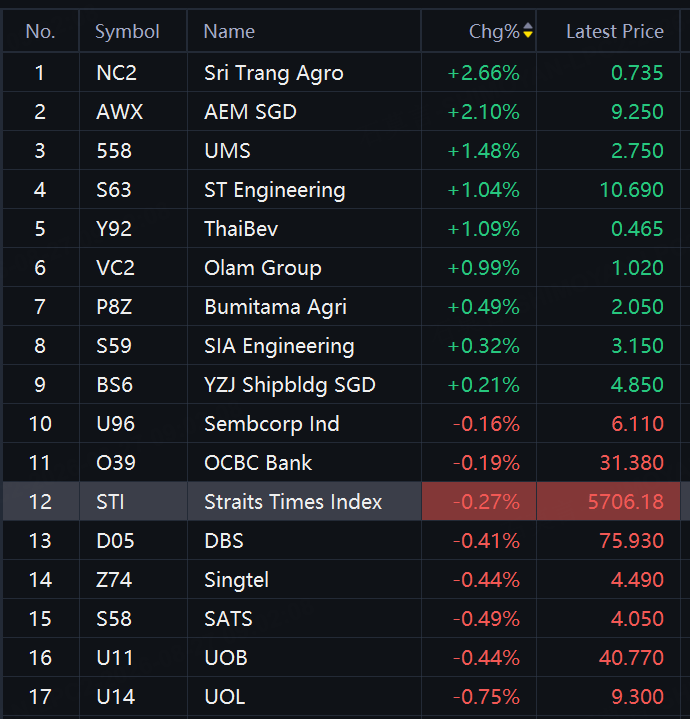Click the +2.10% change value
This screenshot has width=690, height=719.
tap(483, 112)
